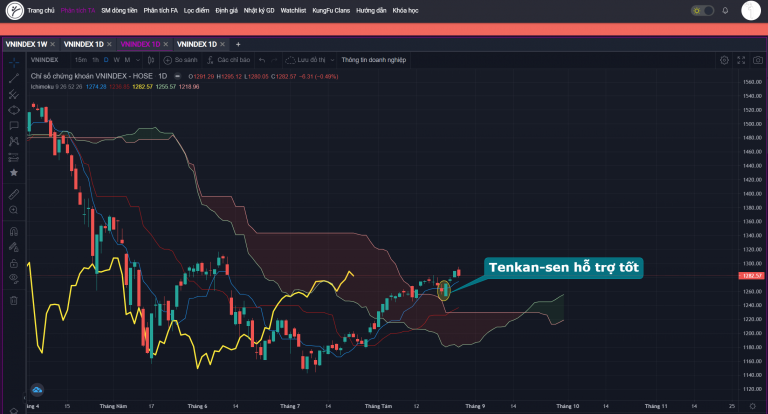768x414 pixels.
Task: Open chart settings gear icon
Action: click(724, 60)
